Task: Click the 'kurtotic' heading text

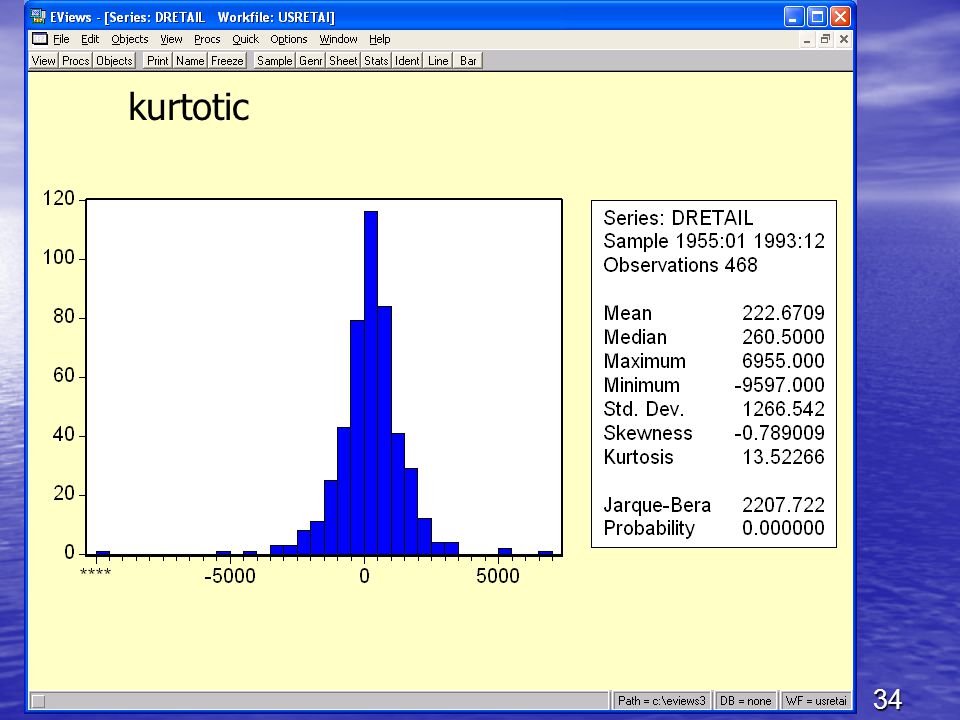Action: click(189, 107)
